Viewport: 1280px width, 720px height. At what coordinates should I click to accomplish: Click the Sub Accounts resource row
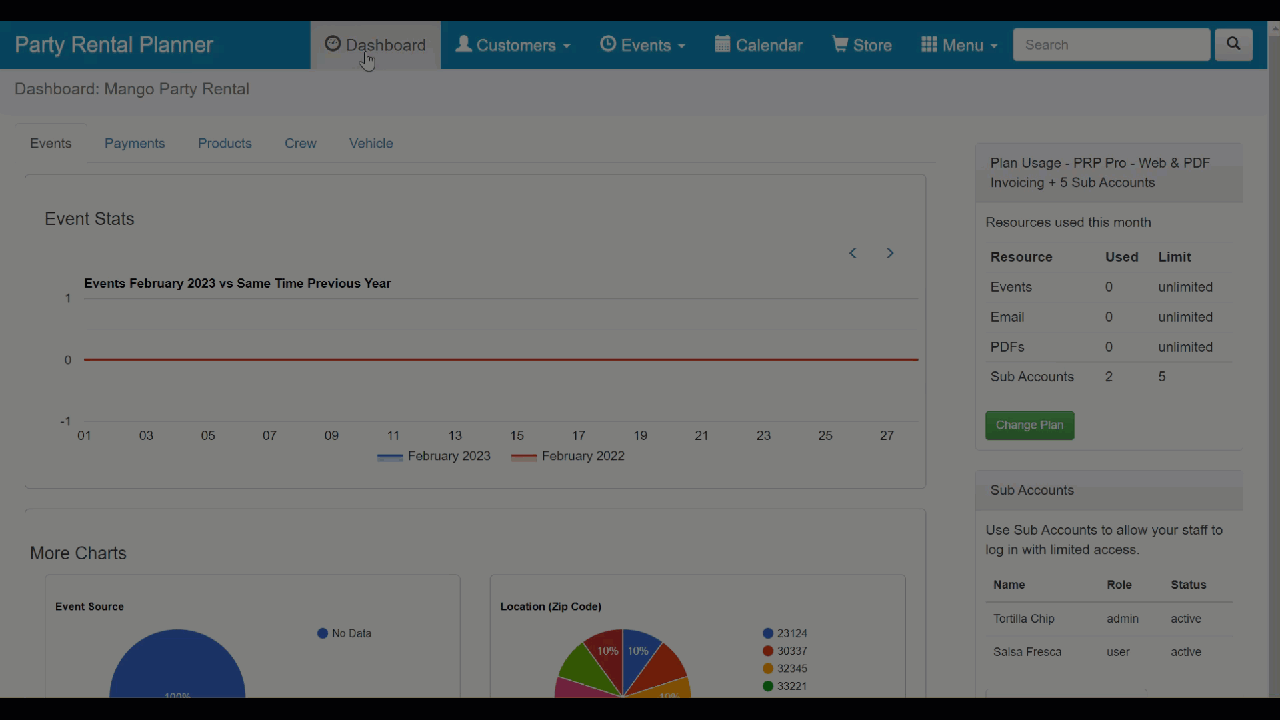tap(1109, 377)
